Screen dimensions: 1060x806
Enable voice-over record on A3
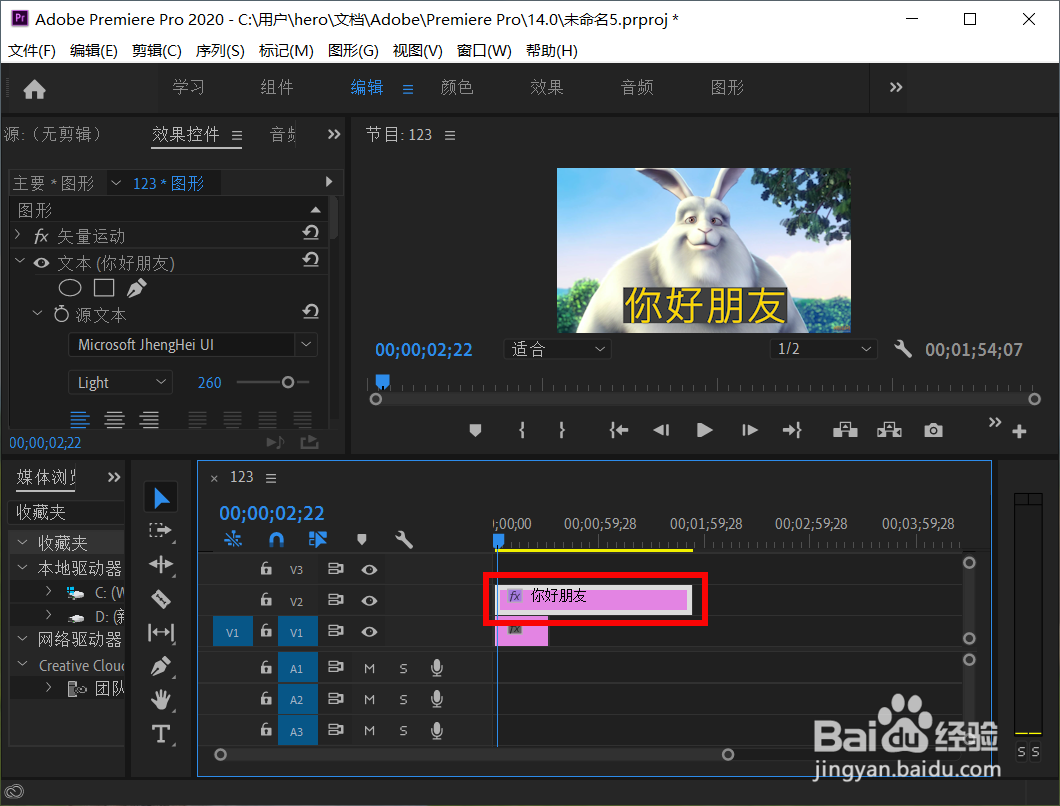(437, 730)
